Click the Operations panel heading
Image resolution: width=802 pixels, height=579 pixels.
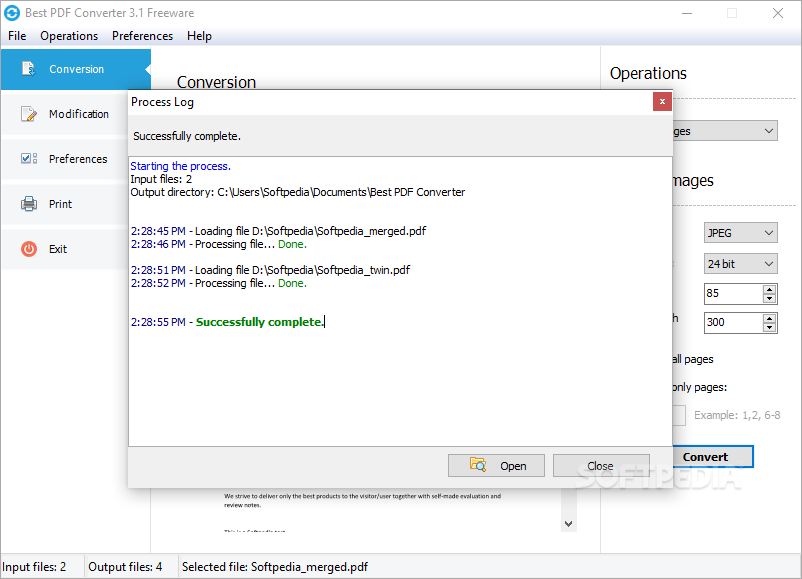(648, 73)
